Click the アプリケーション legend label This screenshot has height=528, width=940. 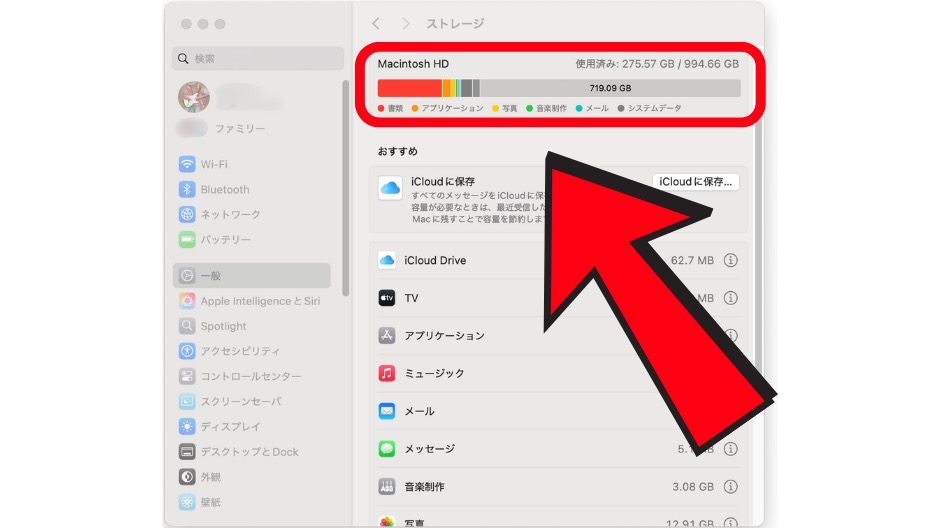click(452, 108)
